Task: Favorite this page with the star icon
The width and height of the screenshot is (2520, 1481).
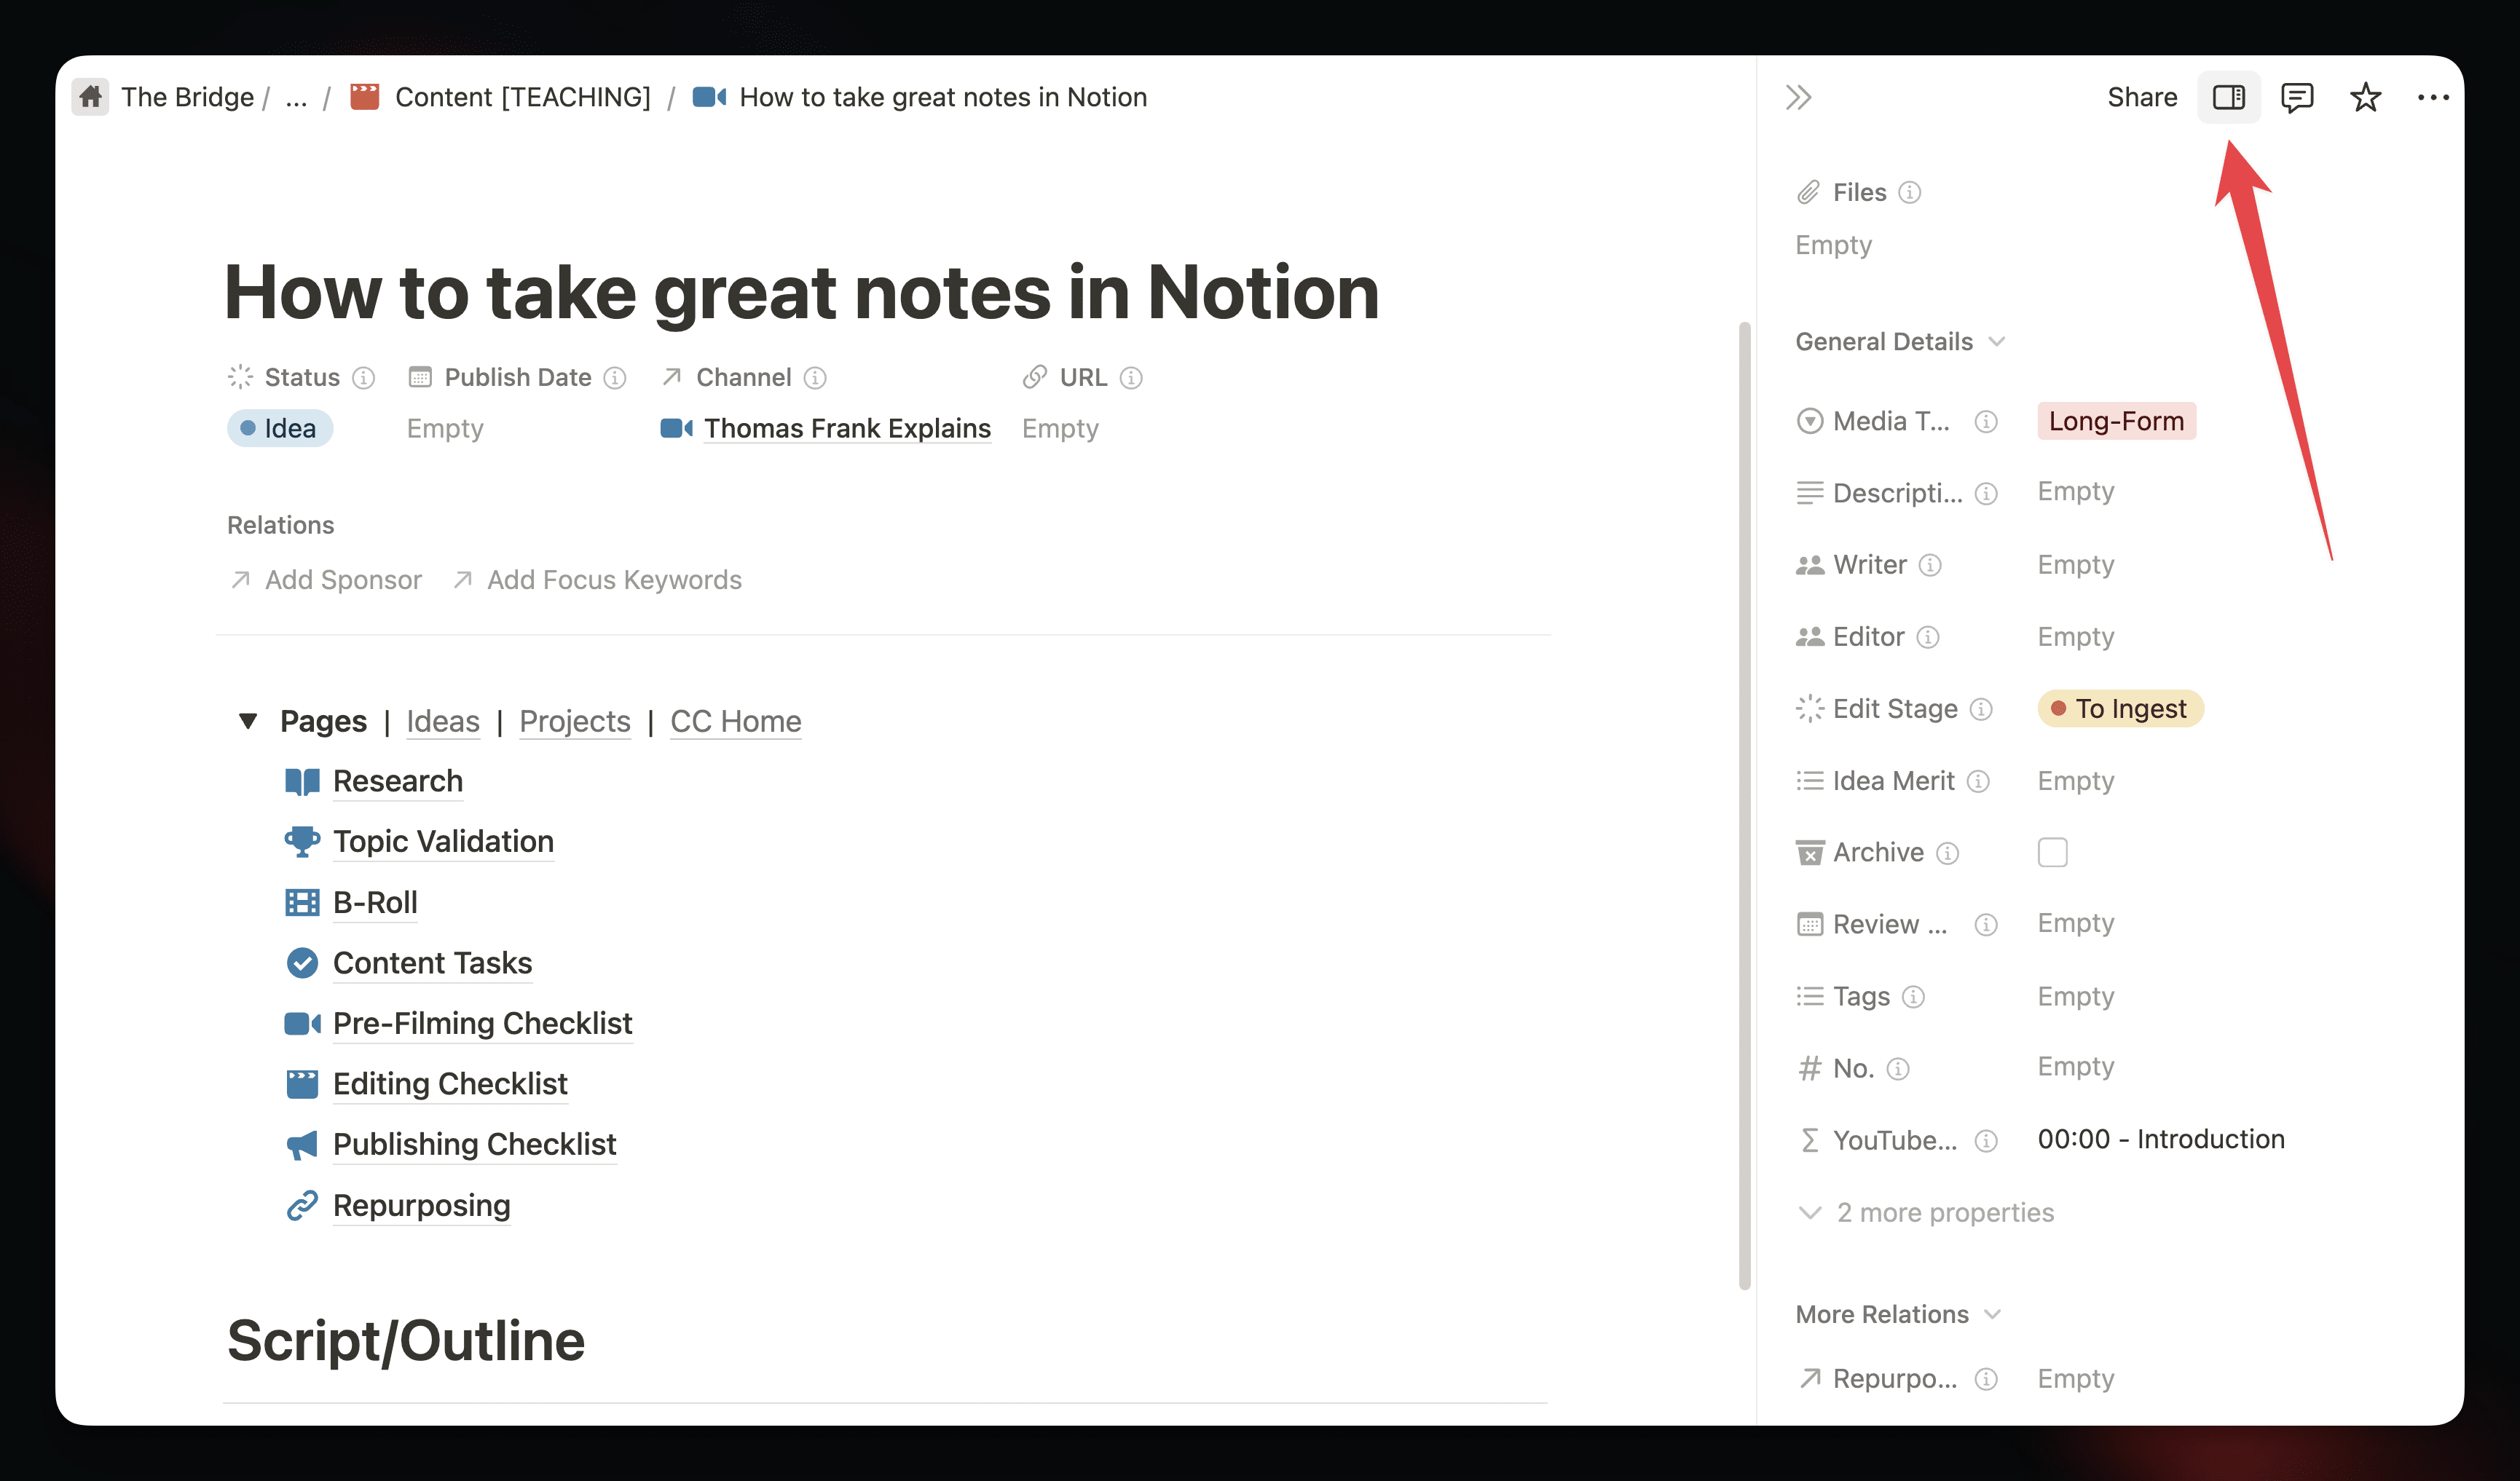Action: tap(2365, 97)
